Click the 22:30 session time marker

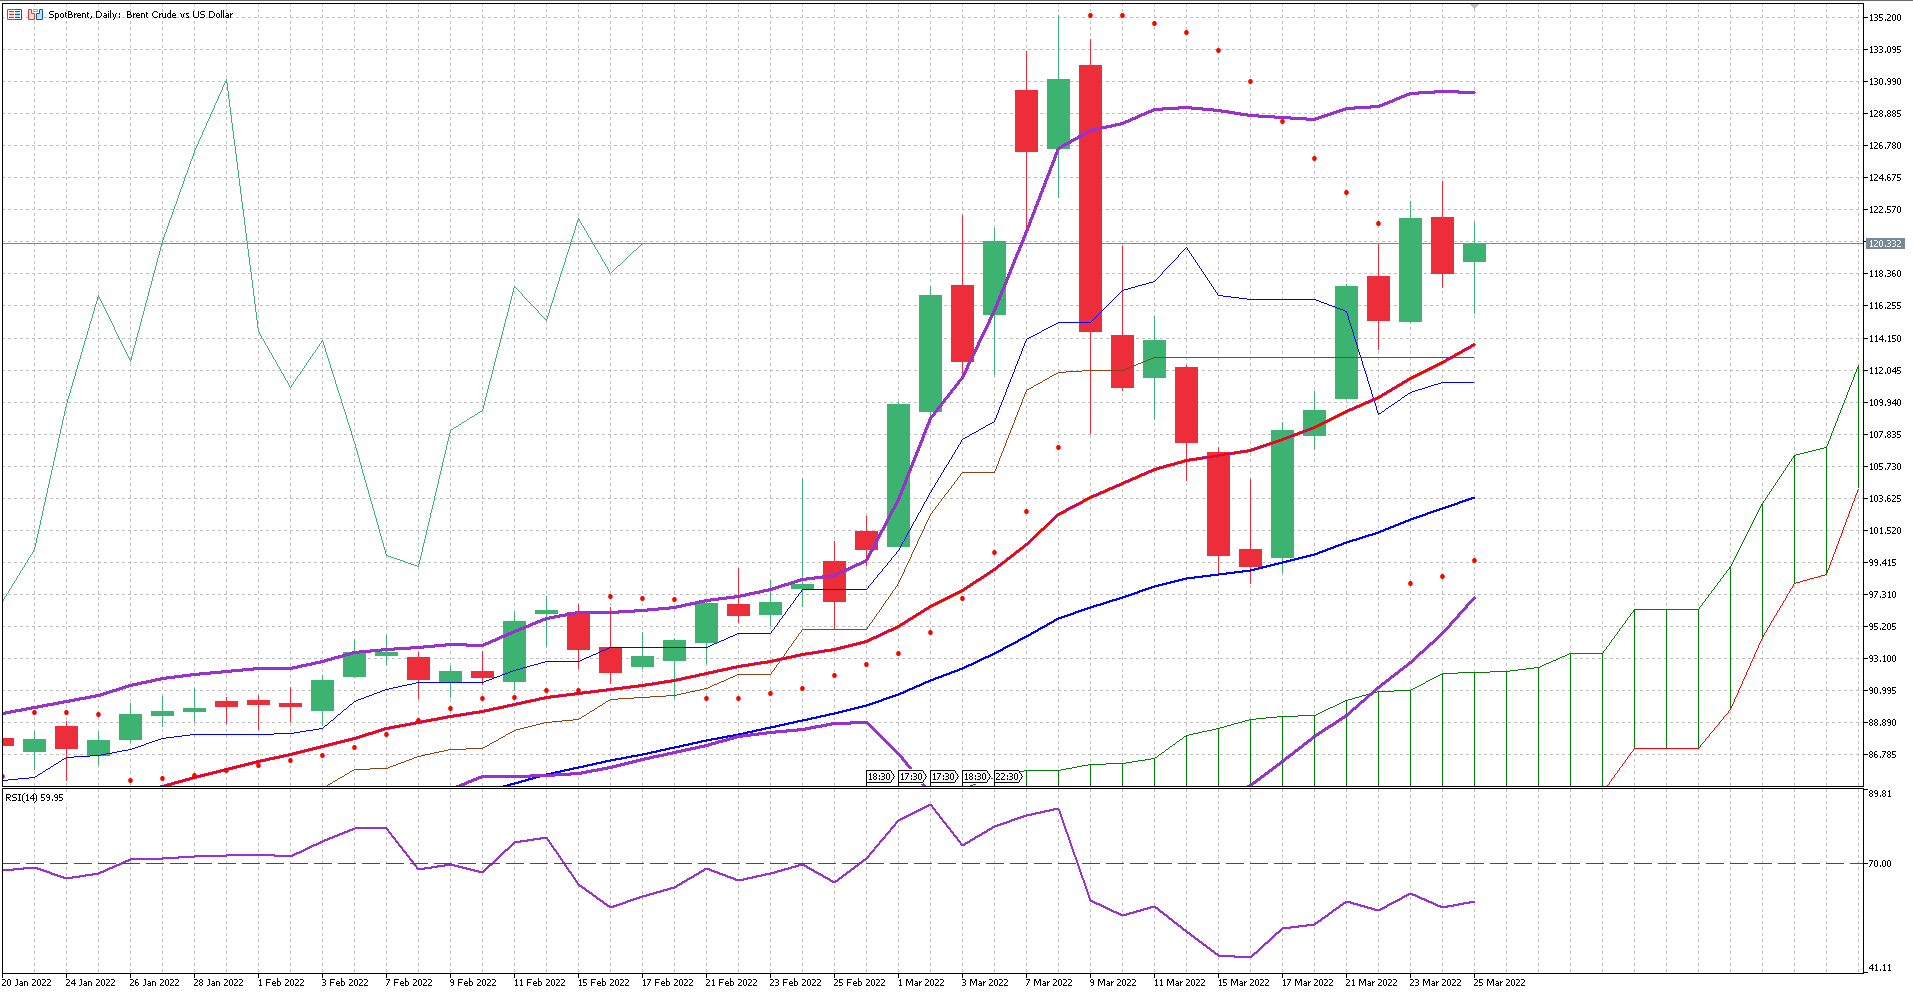click(x=1008, y=776)
